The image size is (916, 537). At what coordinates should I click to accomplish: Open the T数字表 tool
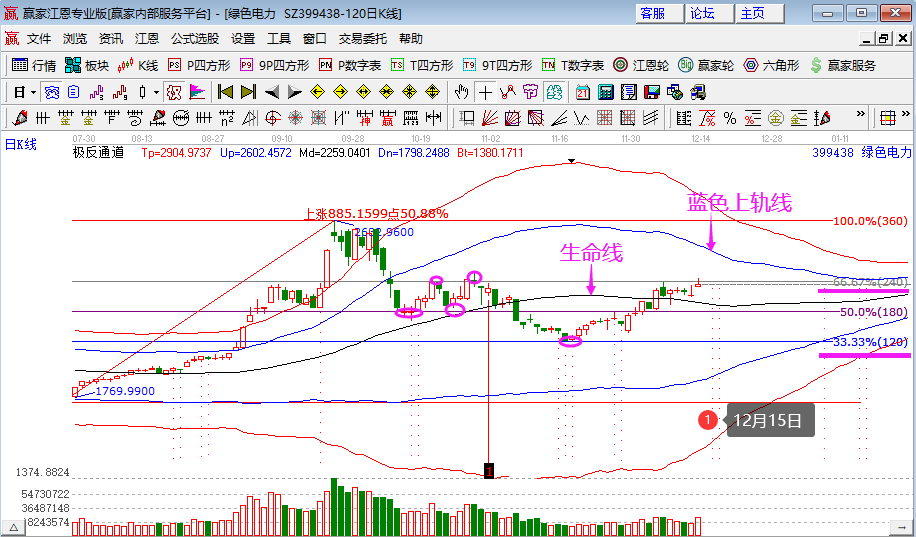[x=572, y=65]
